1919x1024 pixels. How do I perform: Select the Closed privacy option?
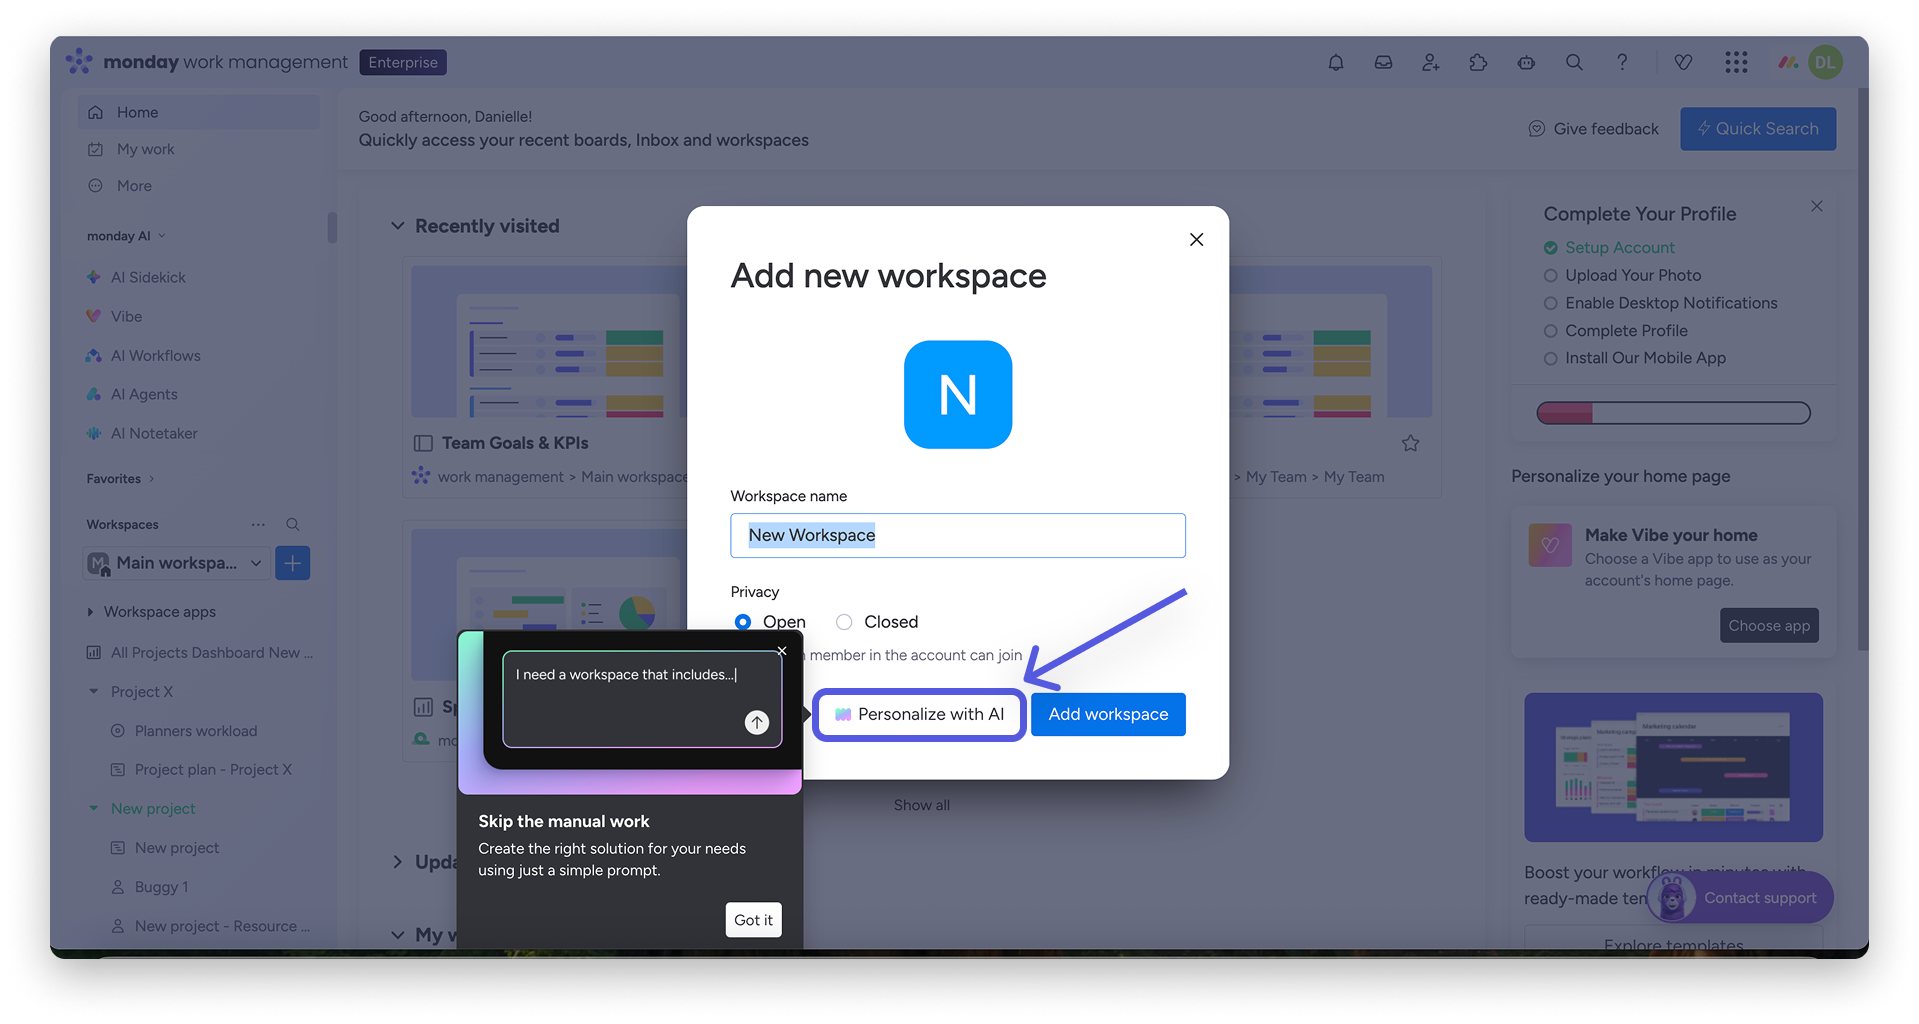click(x=845, y=622)
